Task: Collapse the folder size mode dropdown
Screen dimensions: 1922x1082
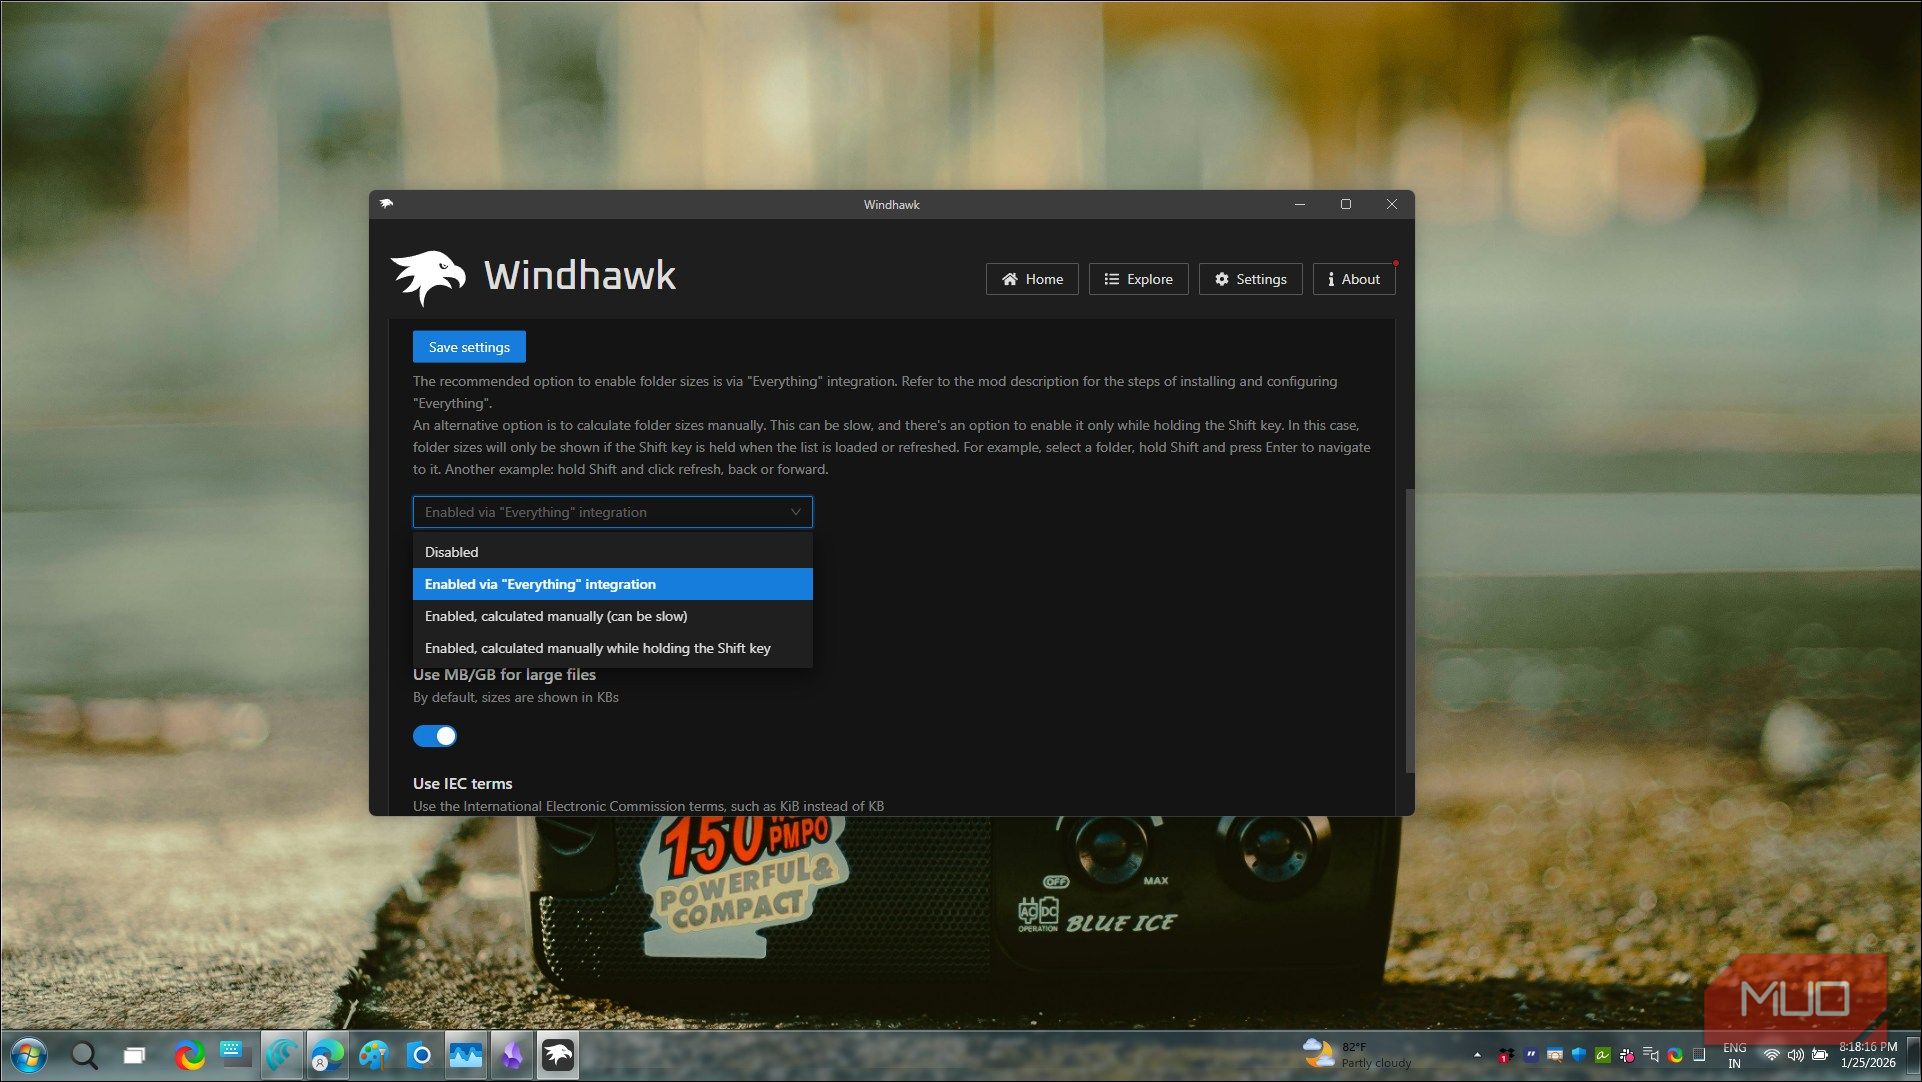Action: pyautogui.click(x=612, y=512)
